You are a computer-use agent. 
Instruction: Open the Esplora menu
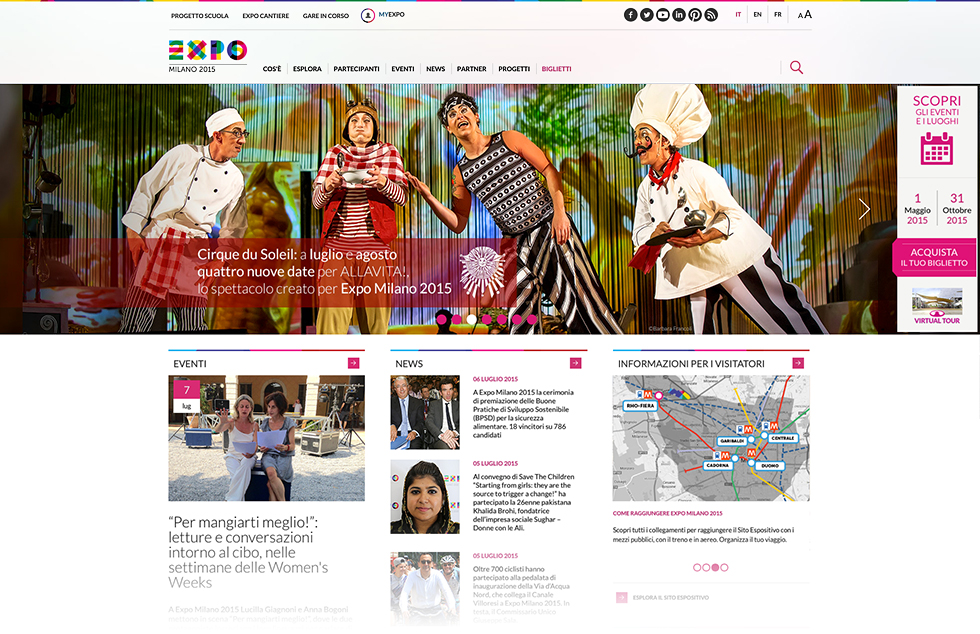308,69
